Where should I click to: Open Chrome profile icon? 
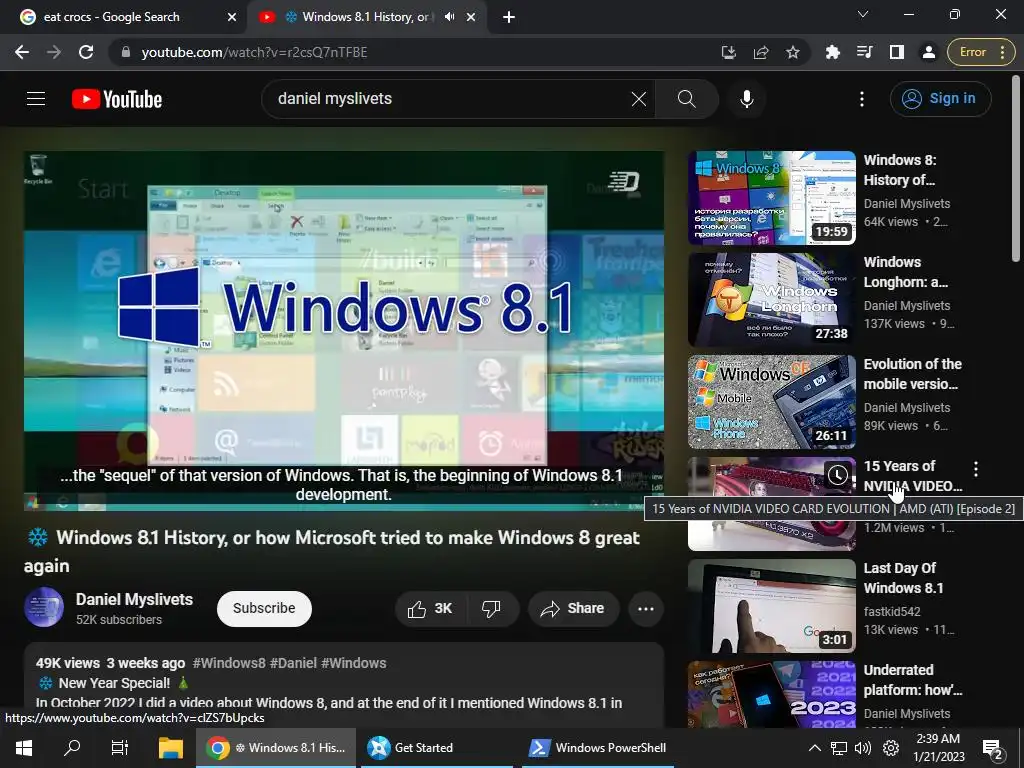[x=929, y=52]
